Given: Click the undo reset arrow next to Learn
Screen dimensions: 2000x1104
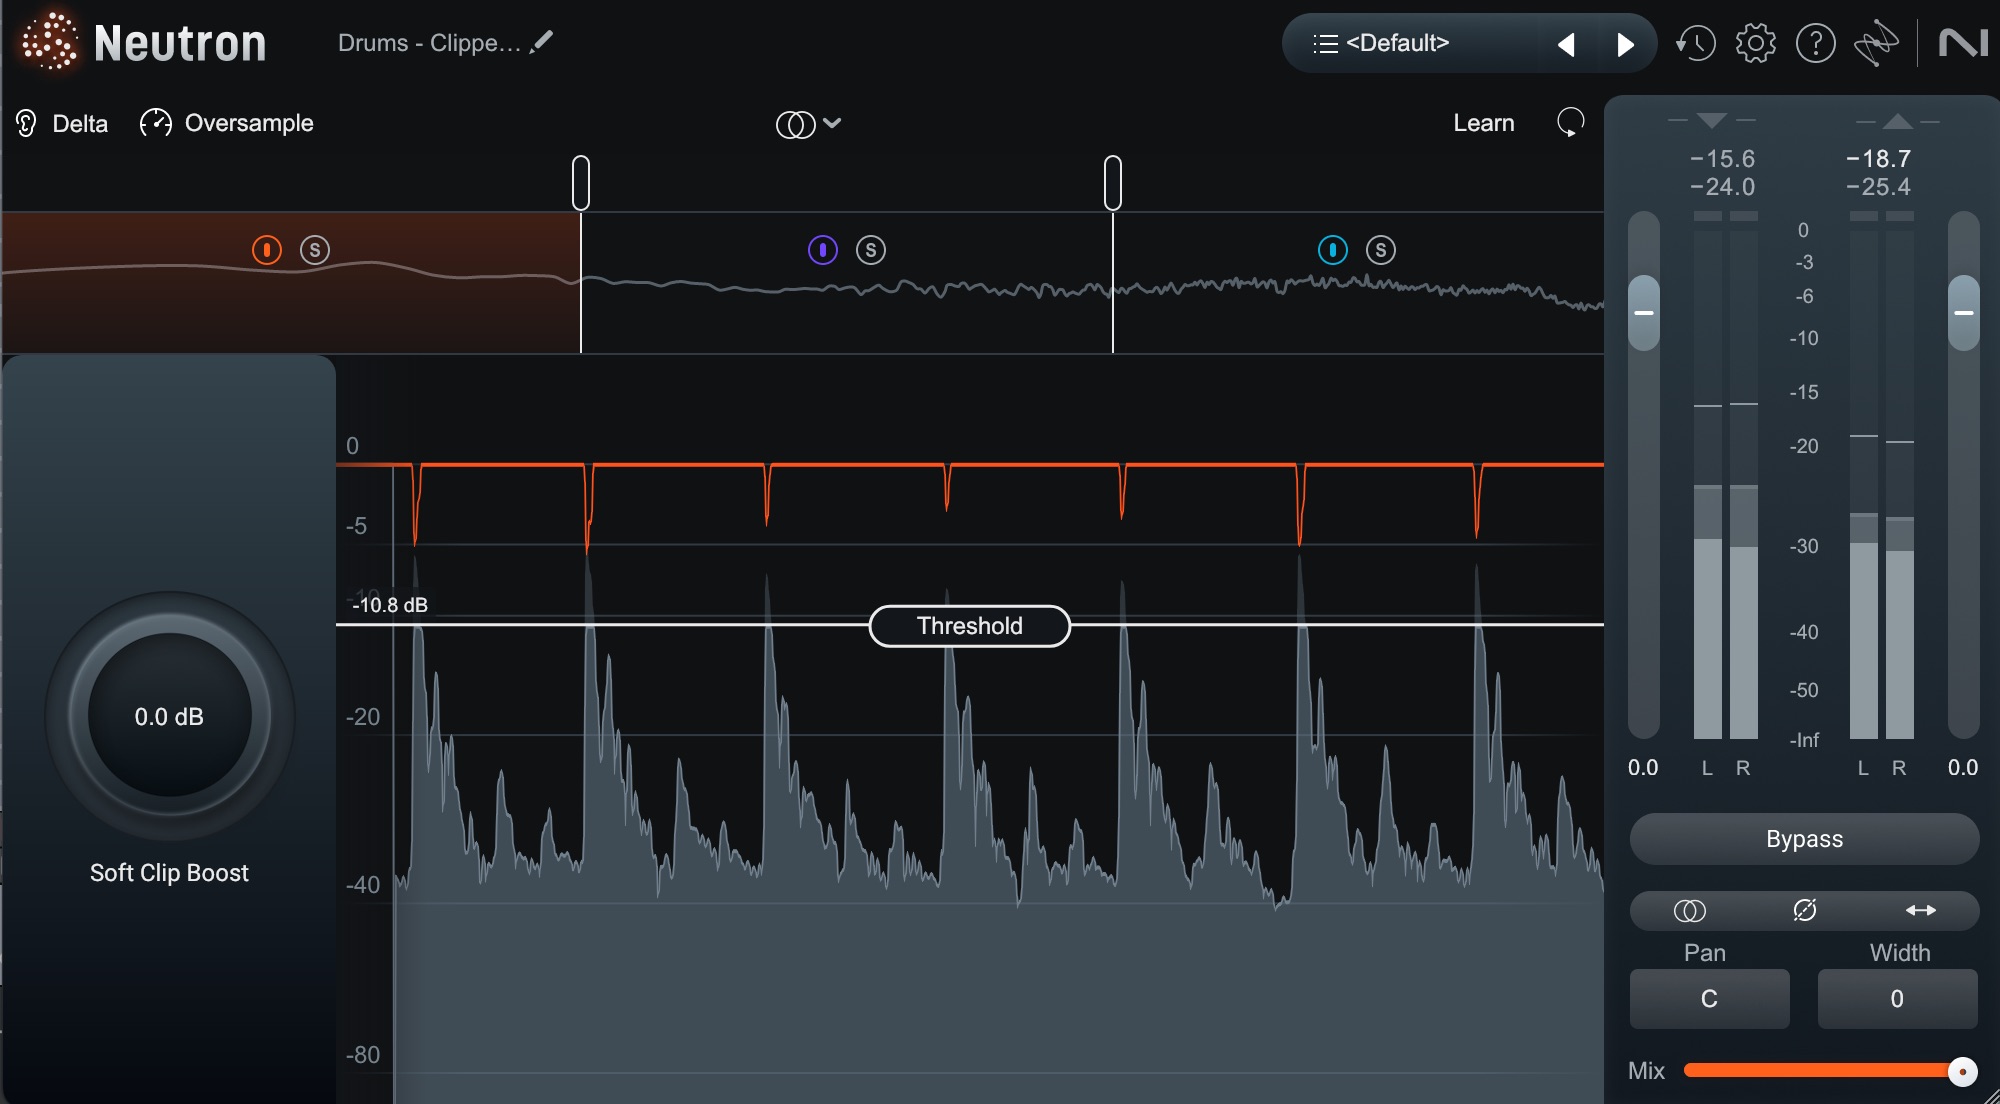Looking at the screenshot, I should pos(1569,122).
